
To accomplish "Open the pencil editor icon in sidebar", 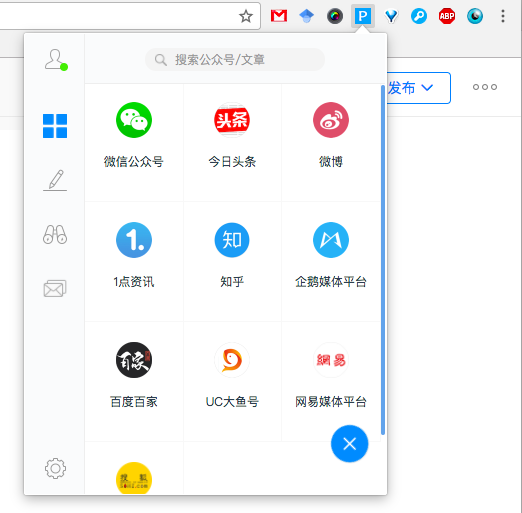I will [55, 180].
